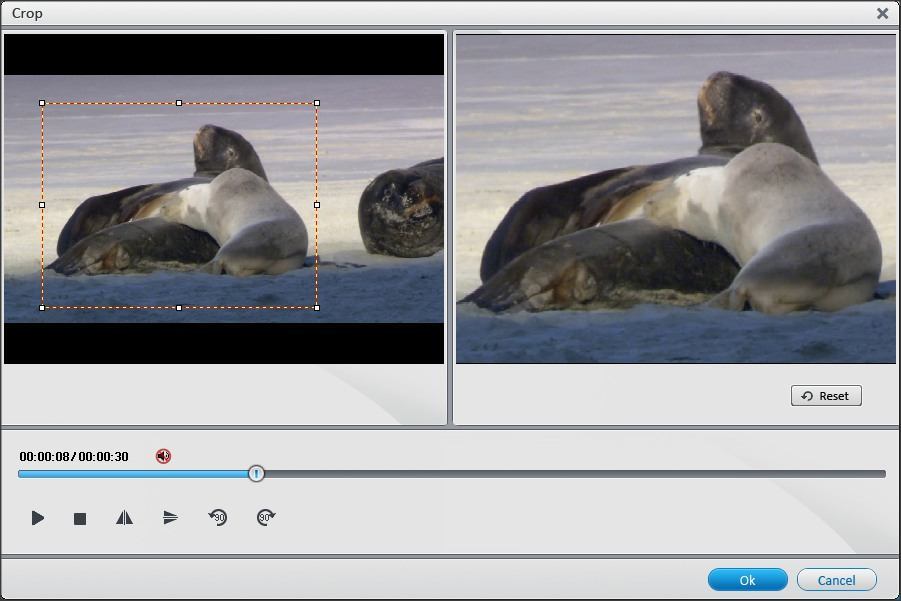Confirm the crop with Ok
The image size is (901, 601).
[x=747, y=579]
